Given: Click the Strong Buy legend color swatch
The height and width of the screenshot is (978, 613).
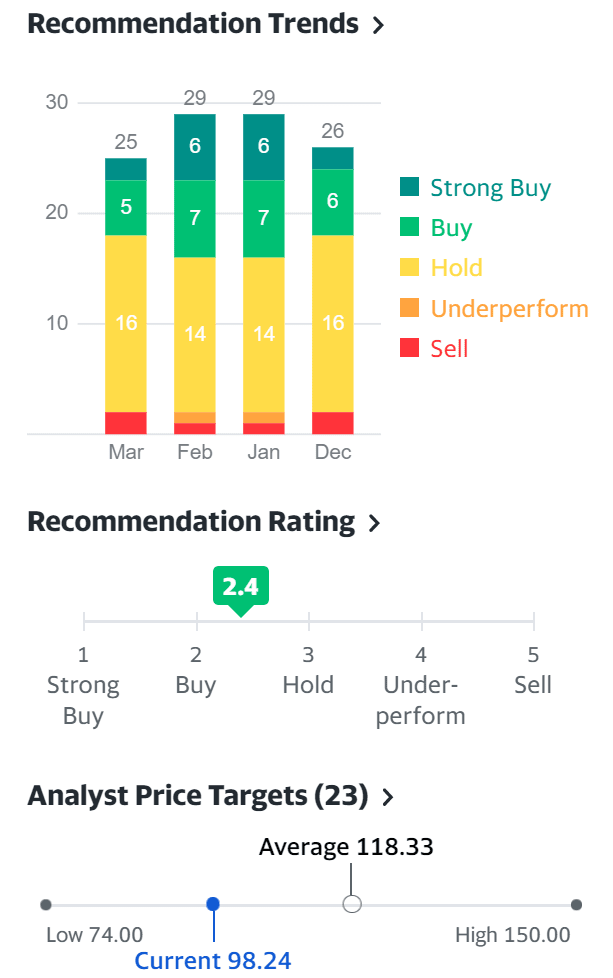Looking at the screenshot, I should click(x=410, y=187).
